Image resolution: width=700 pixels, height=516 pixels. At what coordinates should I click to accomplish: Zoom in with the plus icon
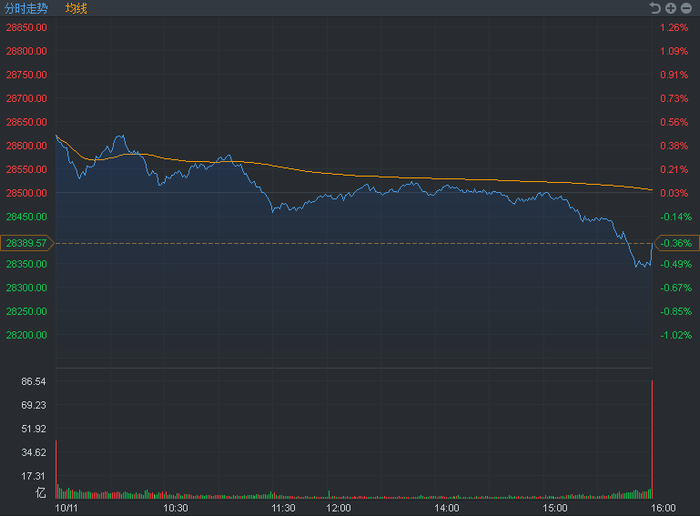click(671, 8)
